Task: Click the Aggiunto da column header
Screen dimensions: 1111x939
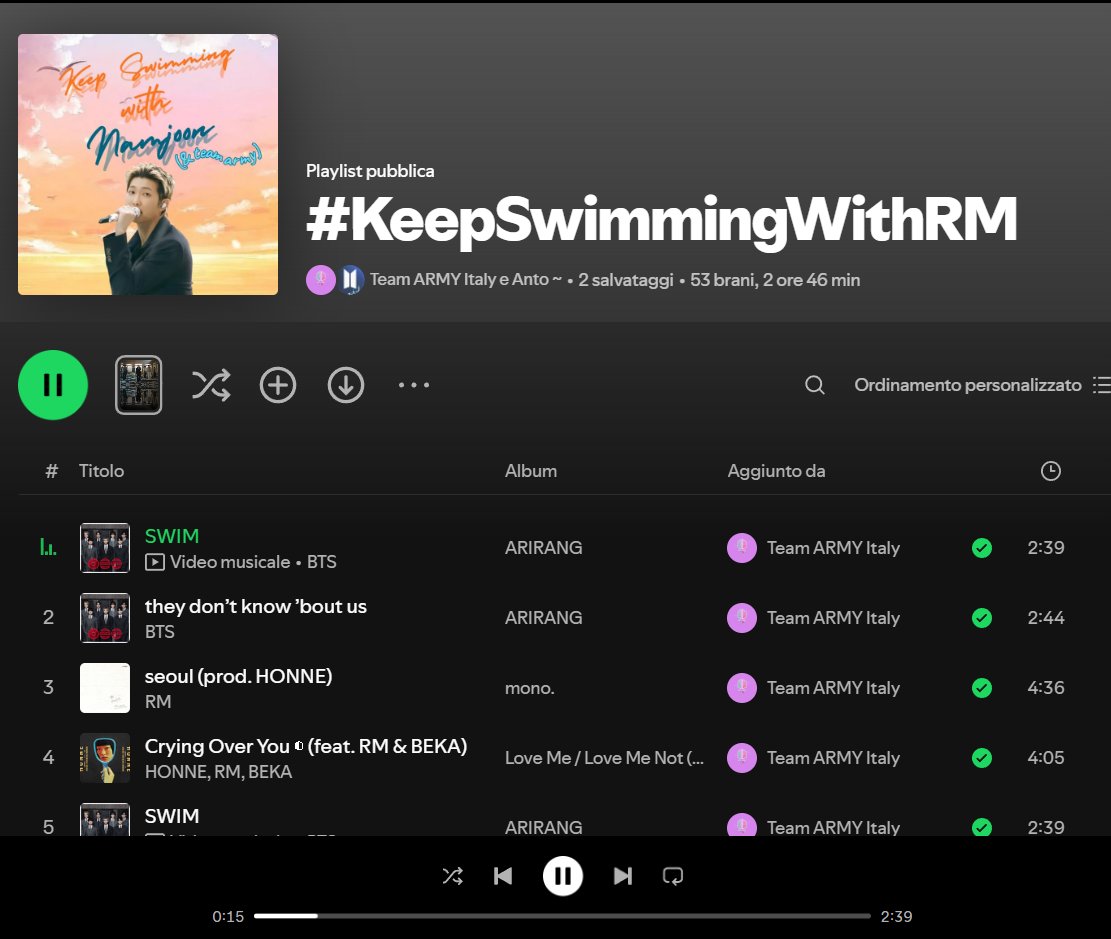Action: click(776, 471)
